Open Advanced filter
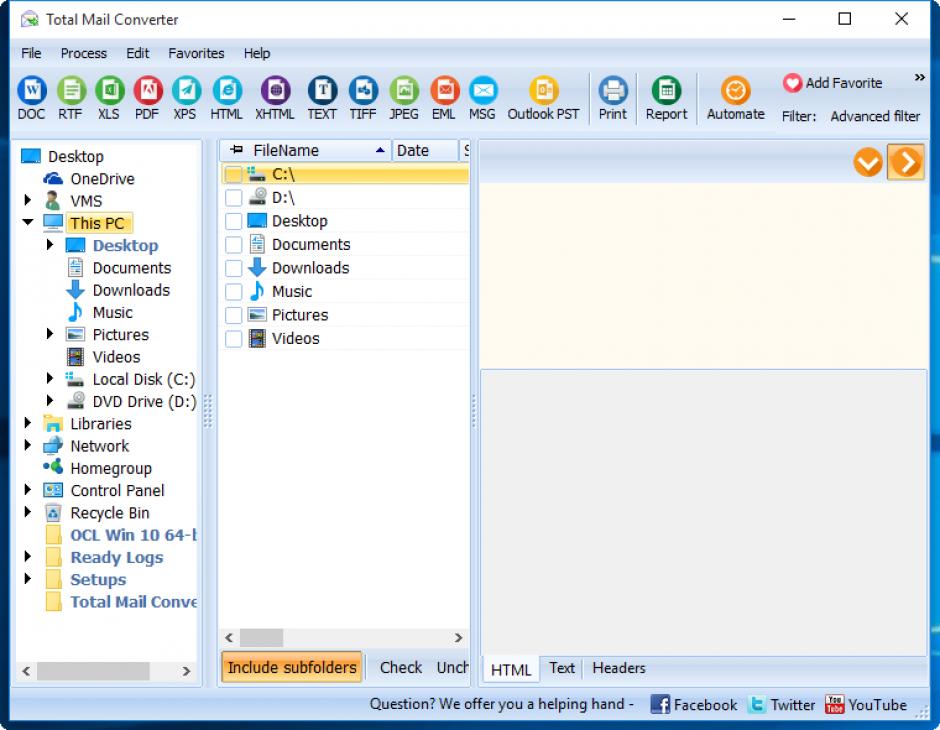Viewport: 940px width, 730px height. point(875,116)
